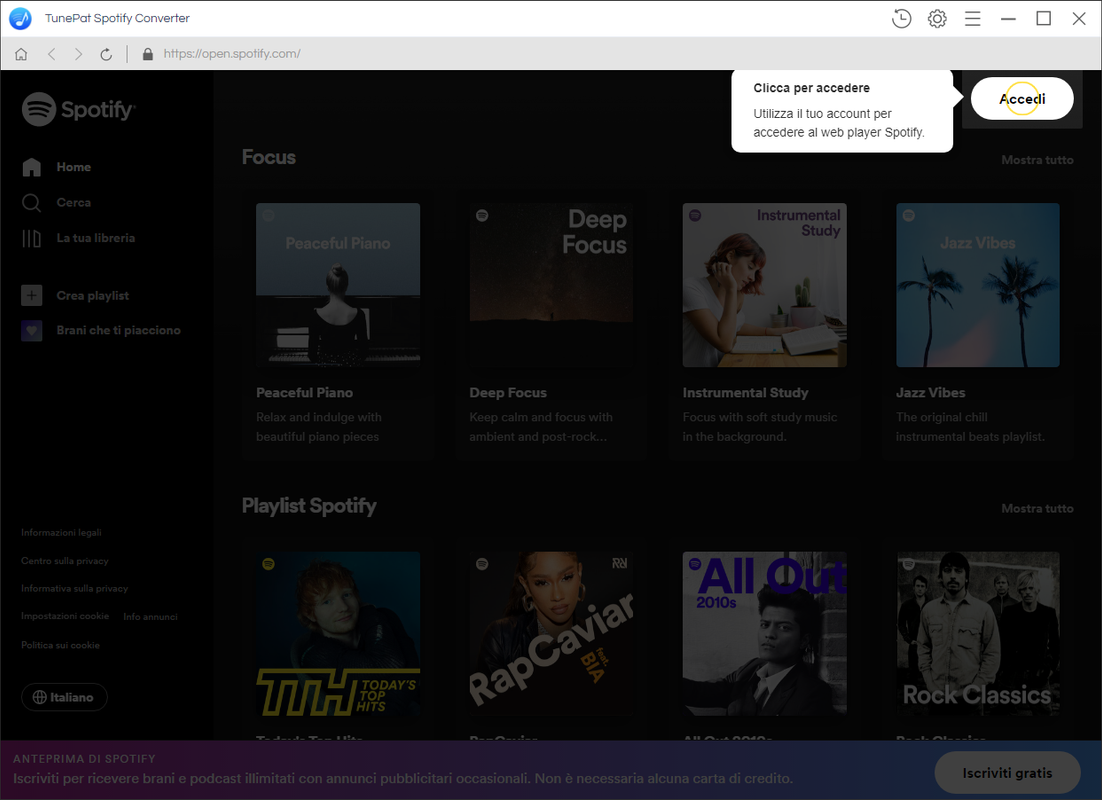This screenshot has height=800, width=1102.
Task: Open Rock Classics playlist cover
Action: click(978, 633)
